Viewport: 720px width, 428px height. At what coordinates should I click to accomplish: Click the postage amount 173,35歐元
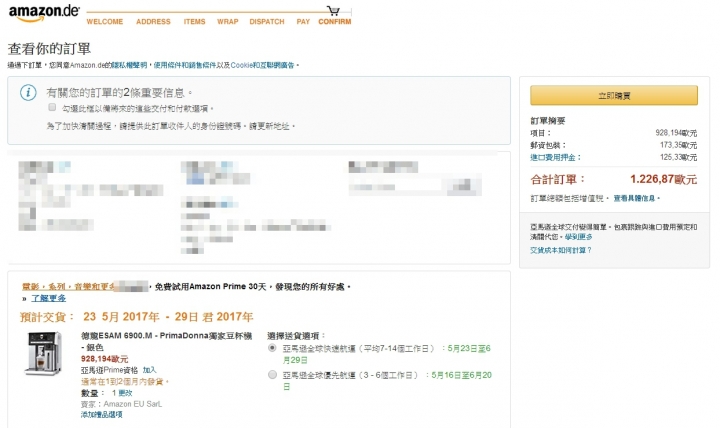(x=678, y=145)
